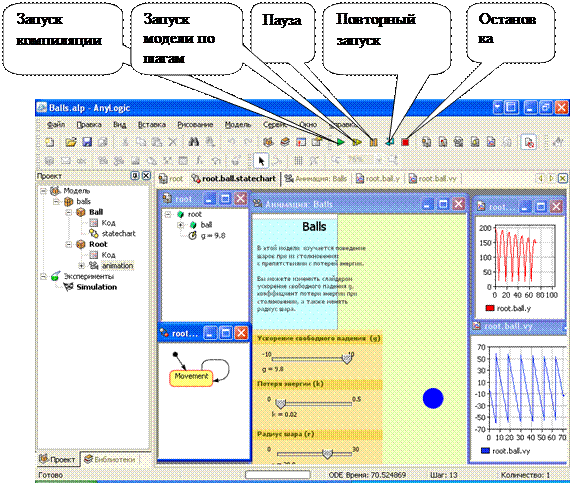This screenshot has height=483, width=570.
Task: Switch to the root.ball.vy tab
Action: click(433, 178)
